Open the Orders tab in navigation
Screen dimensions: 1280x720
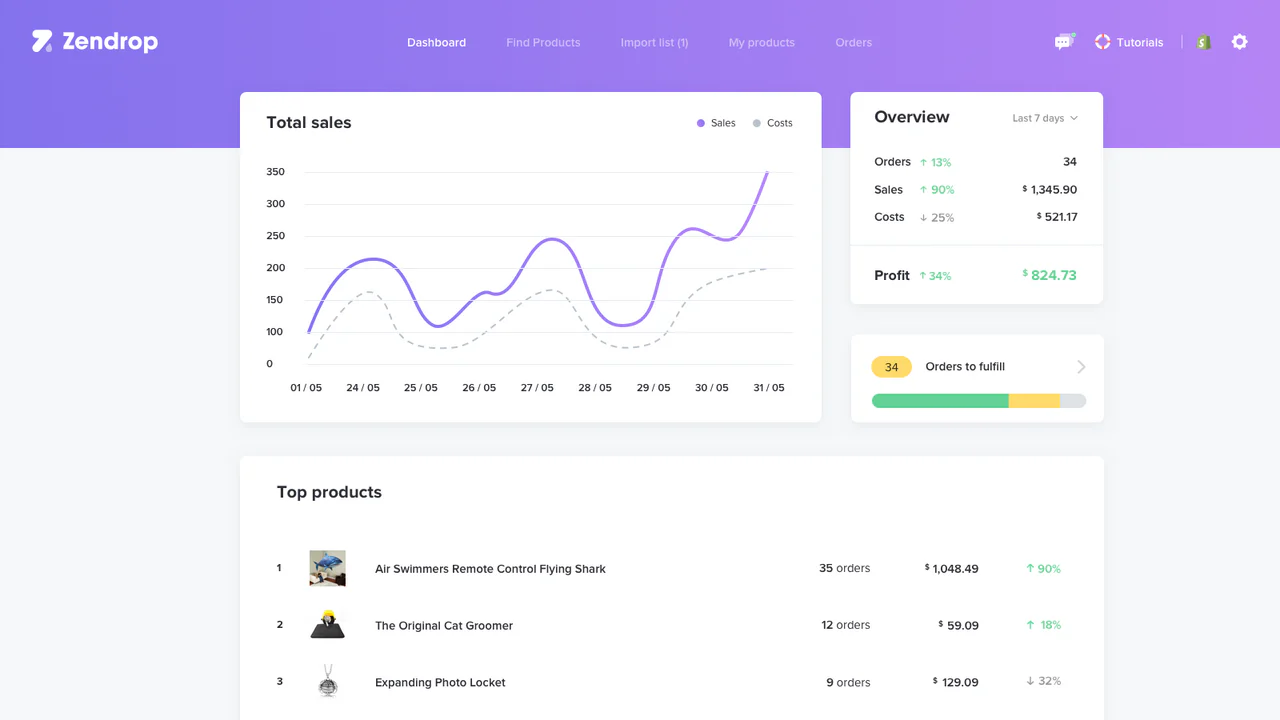click(853, 43)
